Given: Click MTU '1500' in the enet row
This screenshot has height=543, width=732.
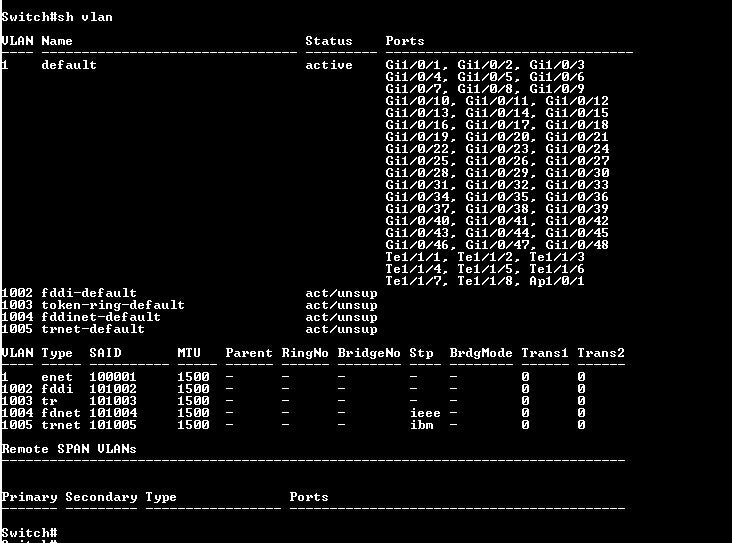Looking at the screenshot, I should 193,377.
